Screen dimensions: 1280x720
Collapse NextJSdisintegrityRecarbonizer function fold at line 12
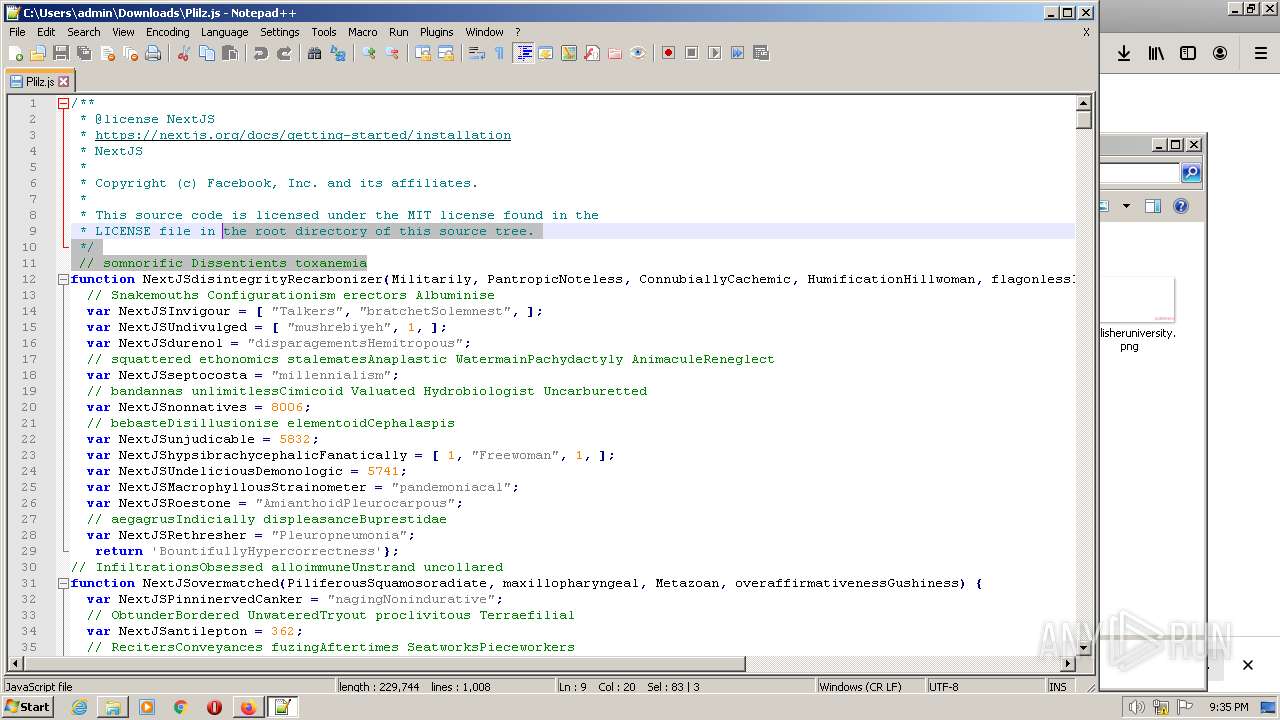63,279
